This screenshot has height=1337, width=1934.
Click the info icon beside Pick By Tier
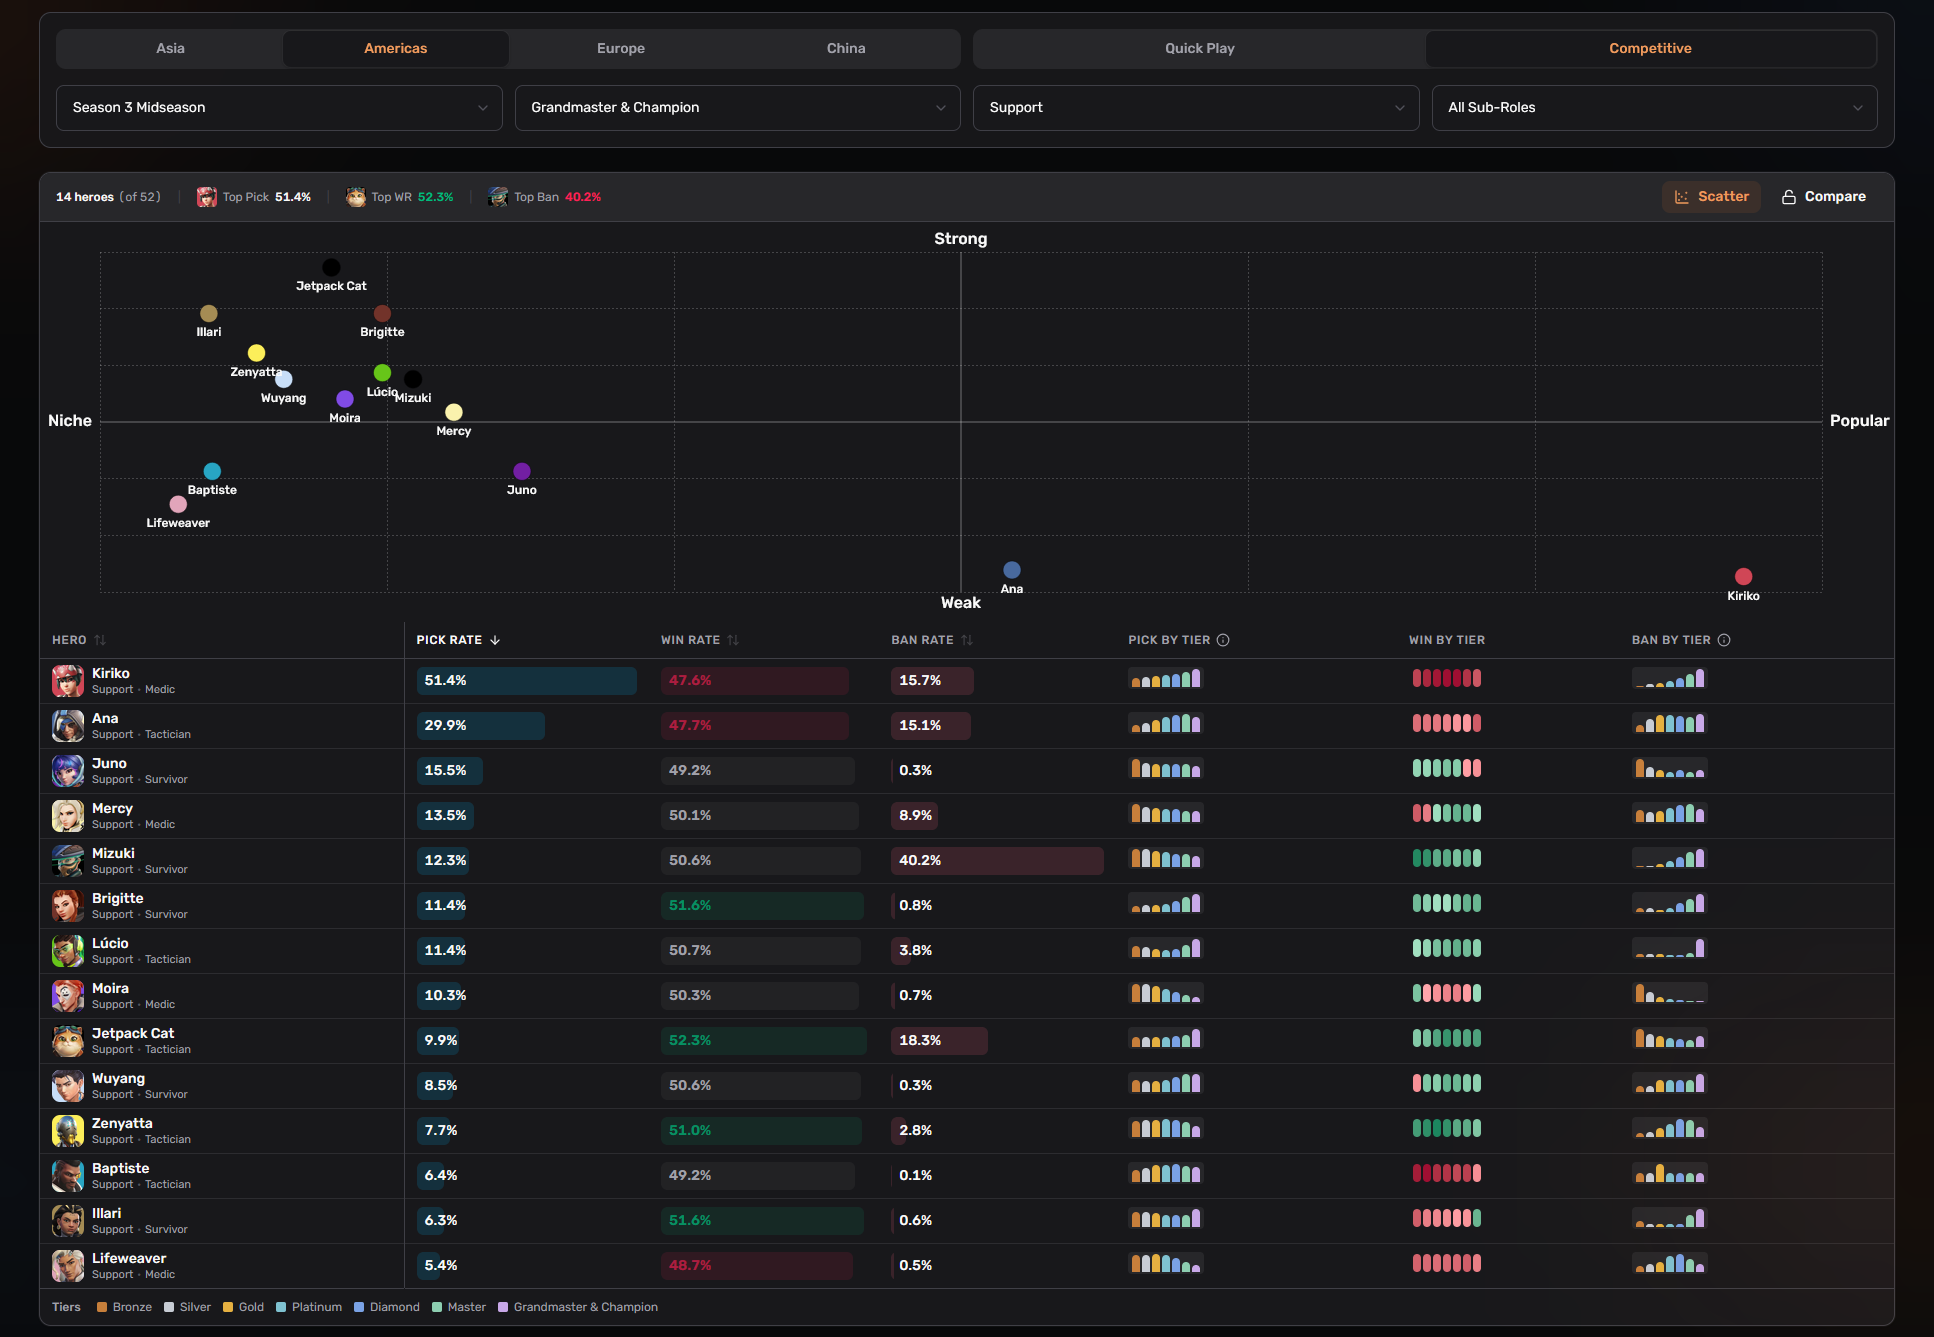click(x=1223, y=640)
